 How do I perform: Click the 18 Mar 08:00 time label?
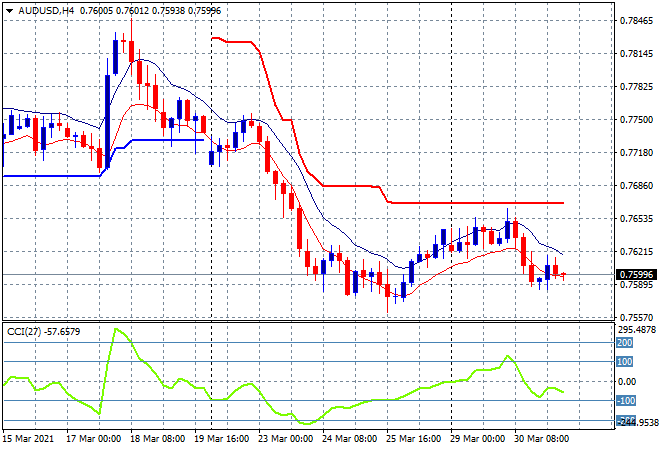pyautogui.click(x=160, y=439)
